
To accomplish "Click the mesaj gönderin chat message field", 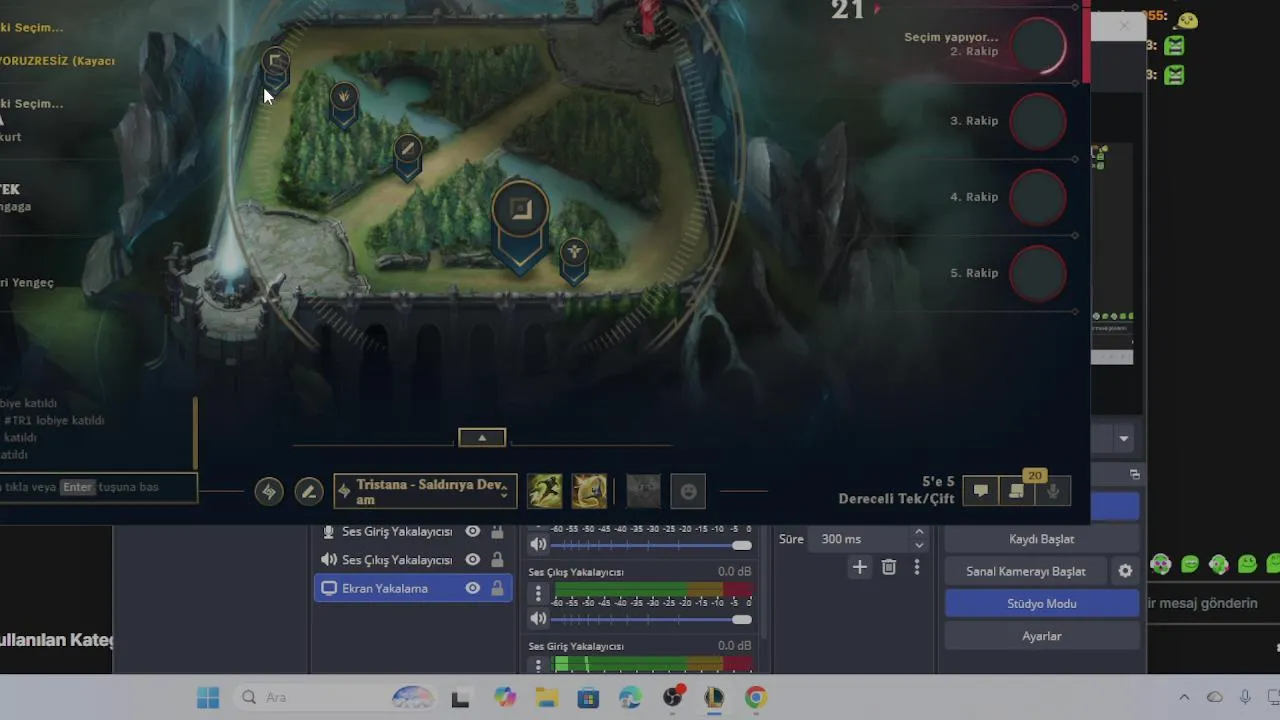I will click(1213, 603).
